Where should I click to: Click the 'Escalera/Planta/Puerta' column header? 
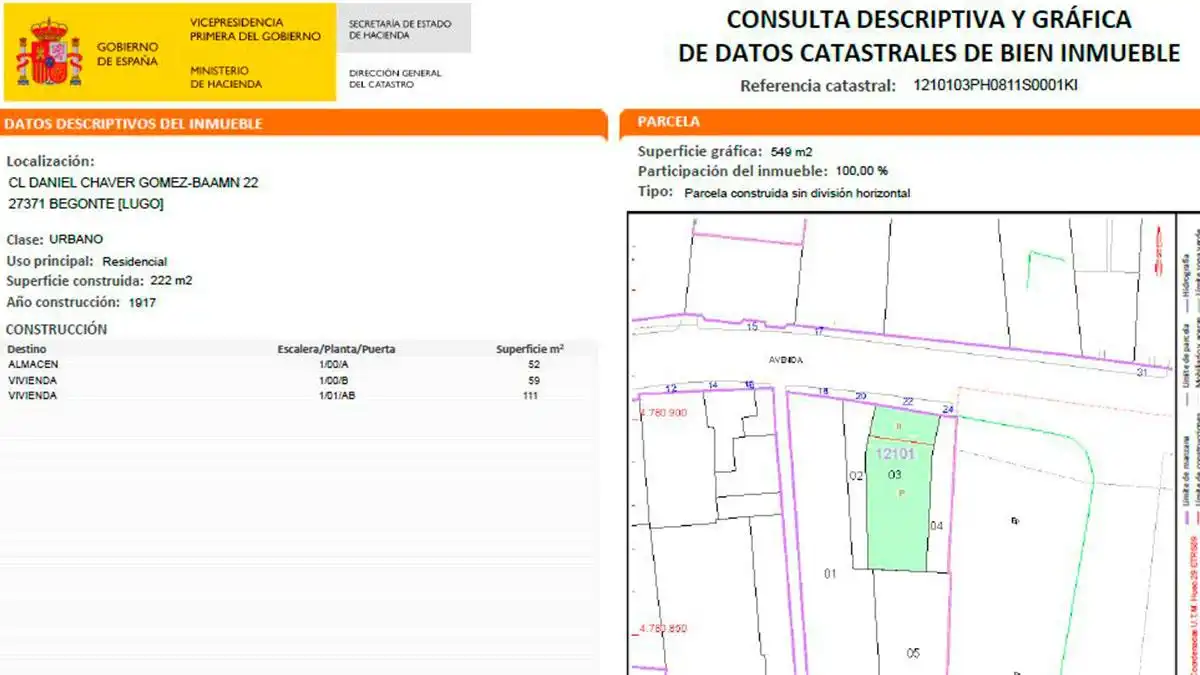coord(336,349)
